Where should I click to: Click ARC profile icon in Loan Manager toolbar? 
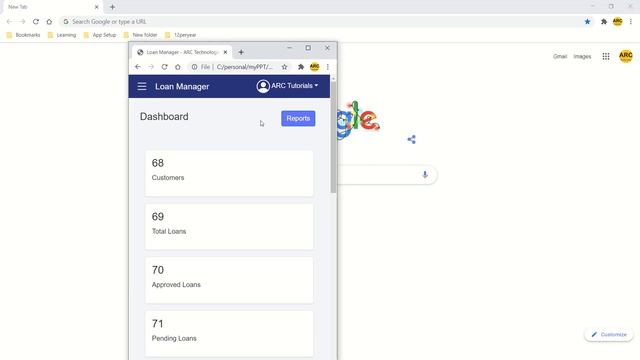click(314, 67)
